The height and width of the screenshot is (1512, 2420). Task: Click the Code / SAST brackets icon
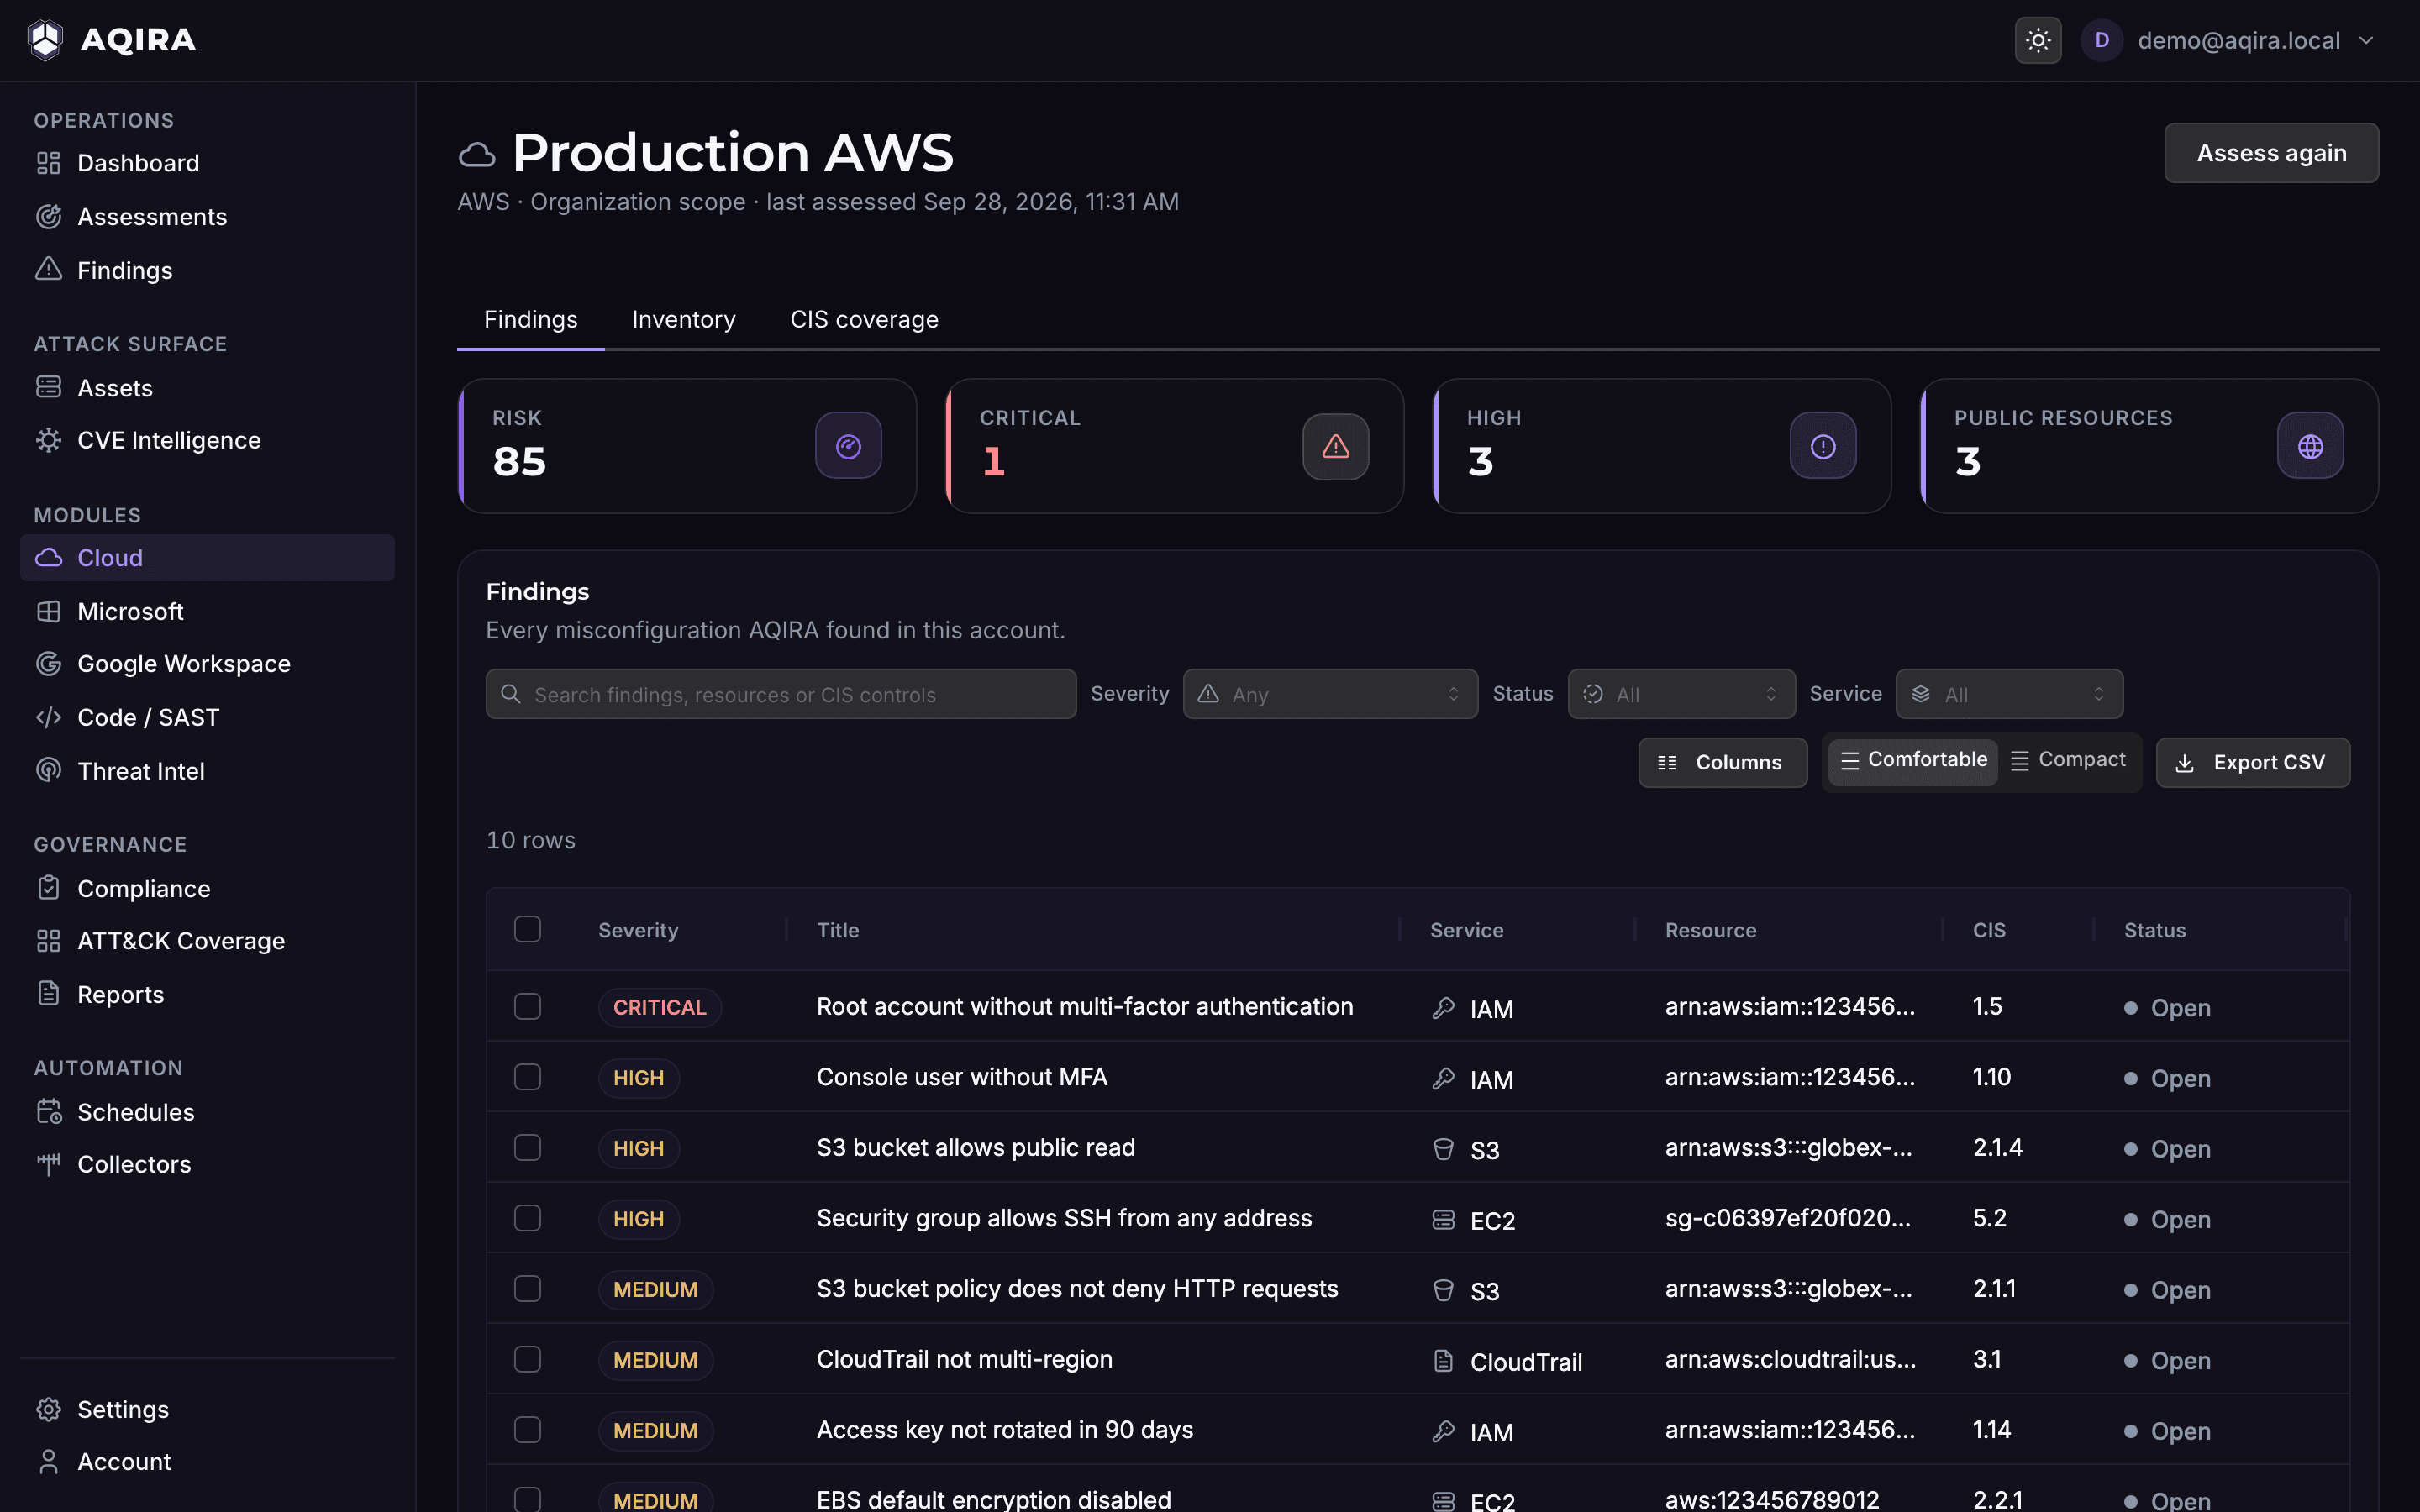(x=48, y=717)
